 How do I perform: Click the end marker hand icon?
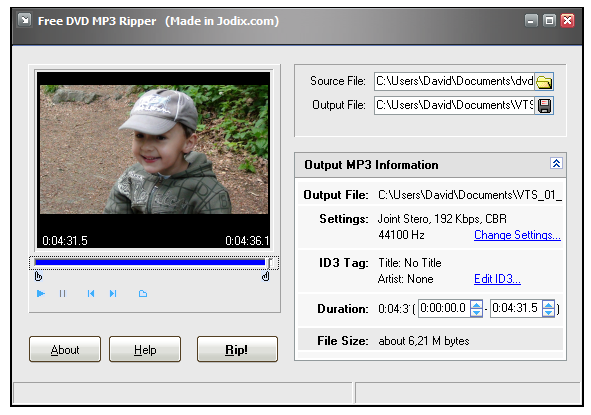pos(266,276)
